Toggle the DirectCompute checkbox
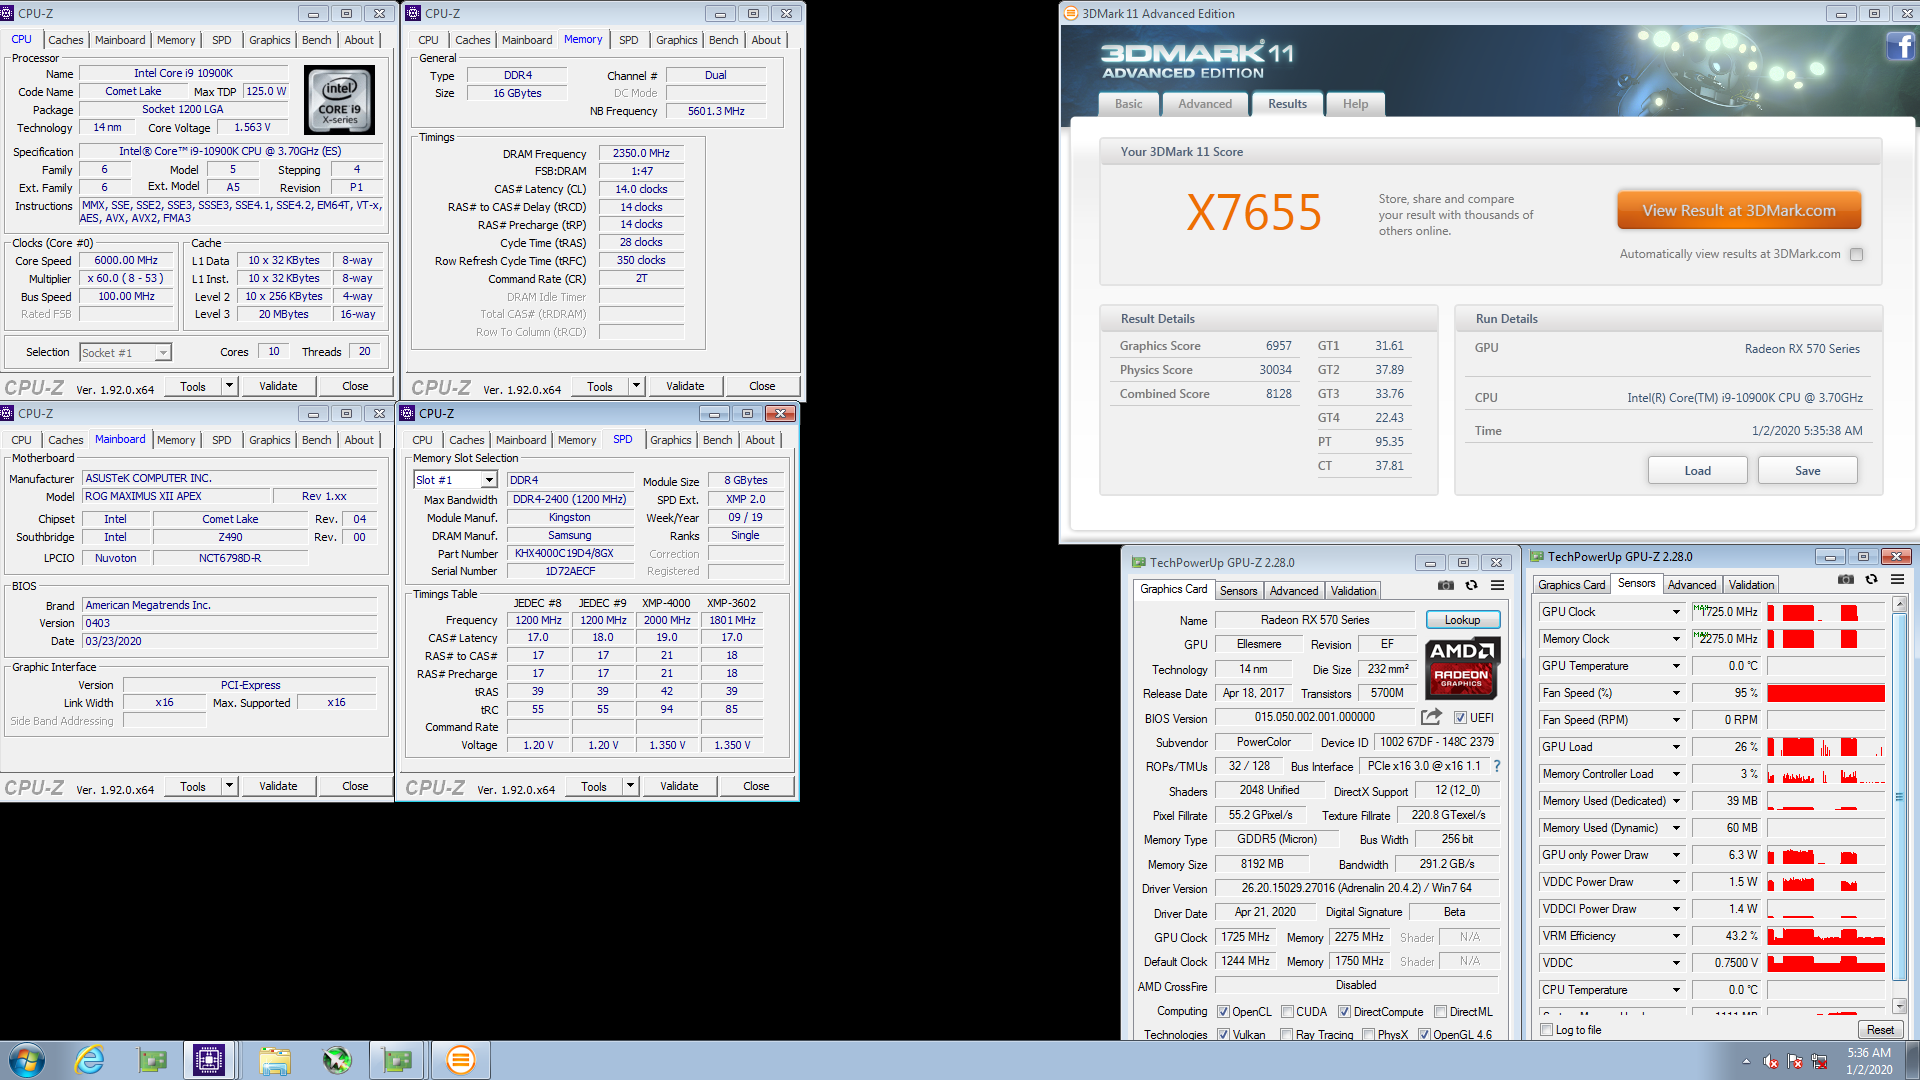Screen dimensions: 1920x1080 pos(1344,1012)
